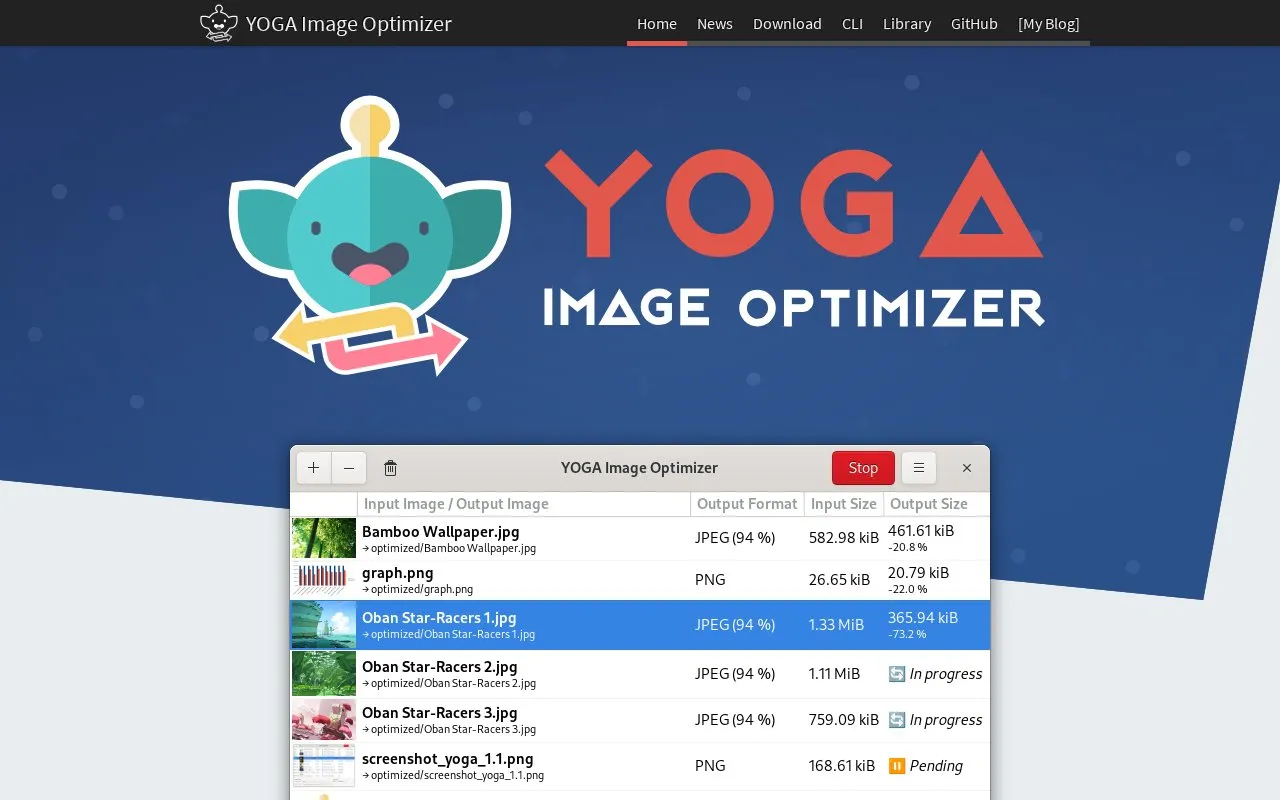
Task: Click the Oban Star-Racers 3 thumbnail
Action: [324, 720]
